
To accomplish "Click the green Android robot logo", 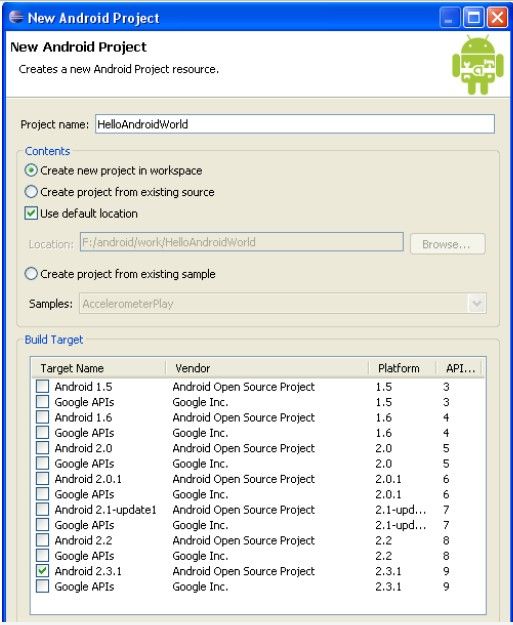I will pyautogui.click(x=478, y=65).
